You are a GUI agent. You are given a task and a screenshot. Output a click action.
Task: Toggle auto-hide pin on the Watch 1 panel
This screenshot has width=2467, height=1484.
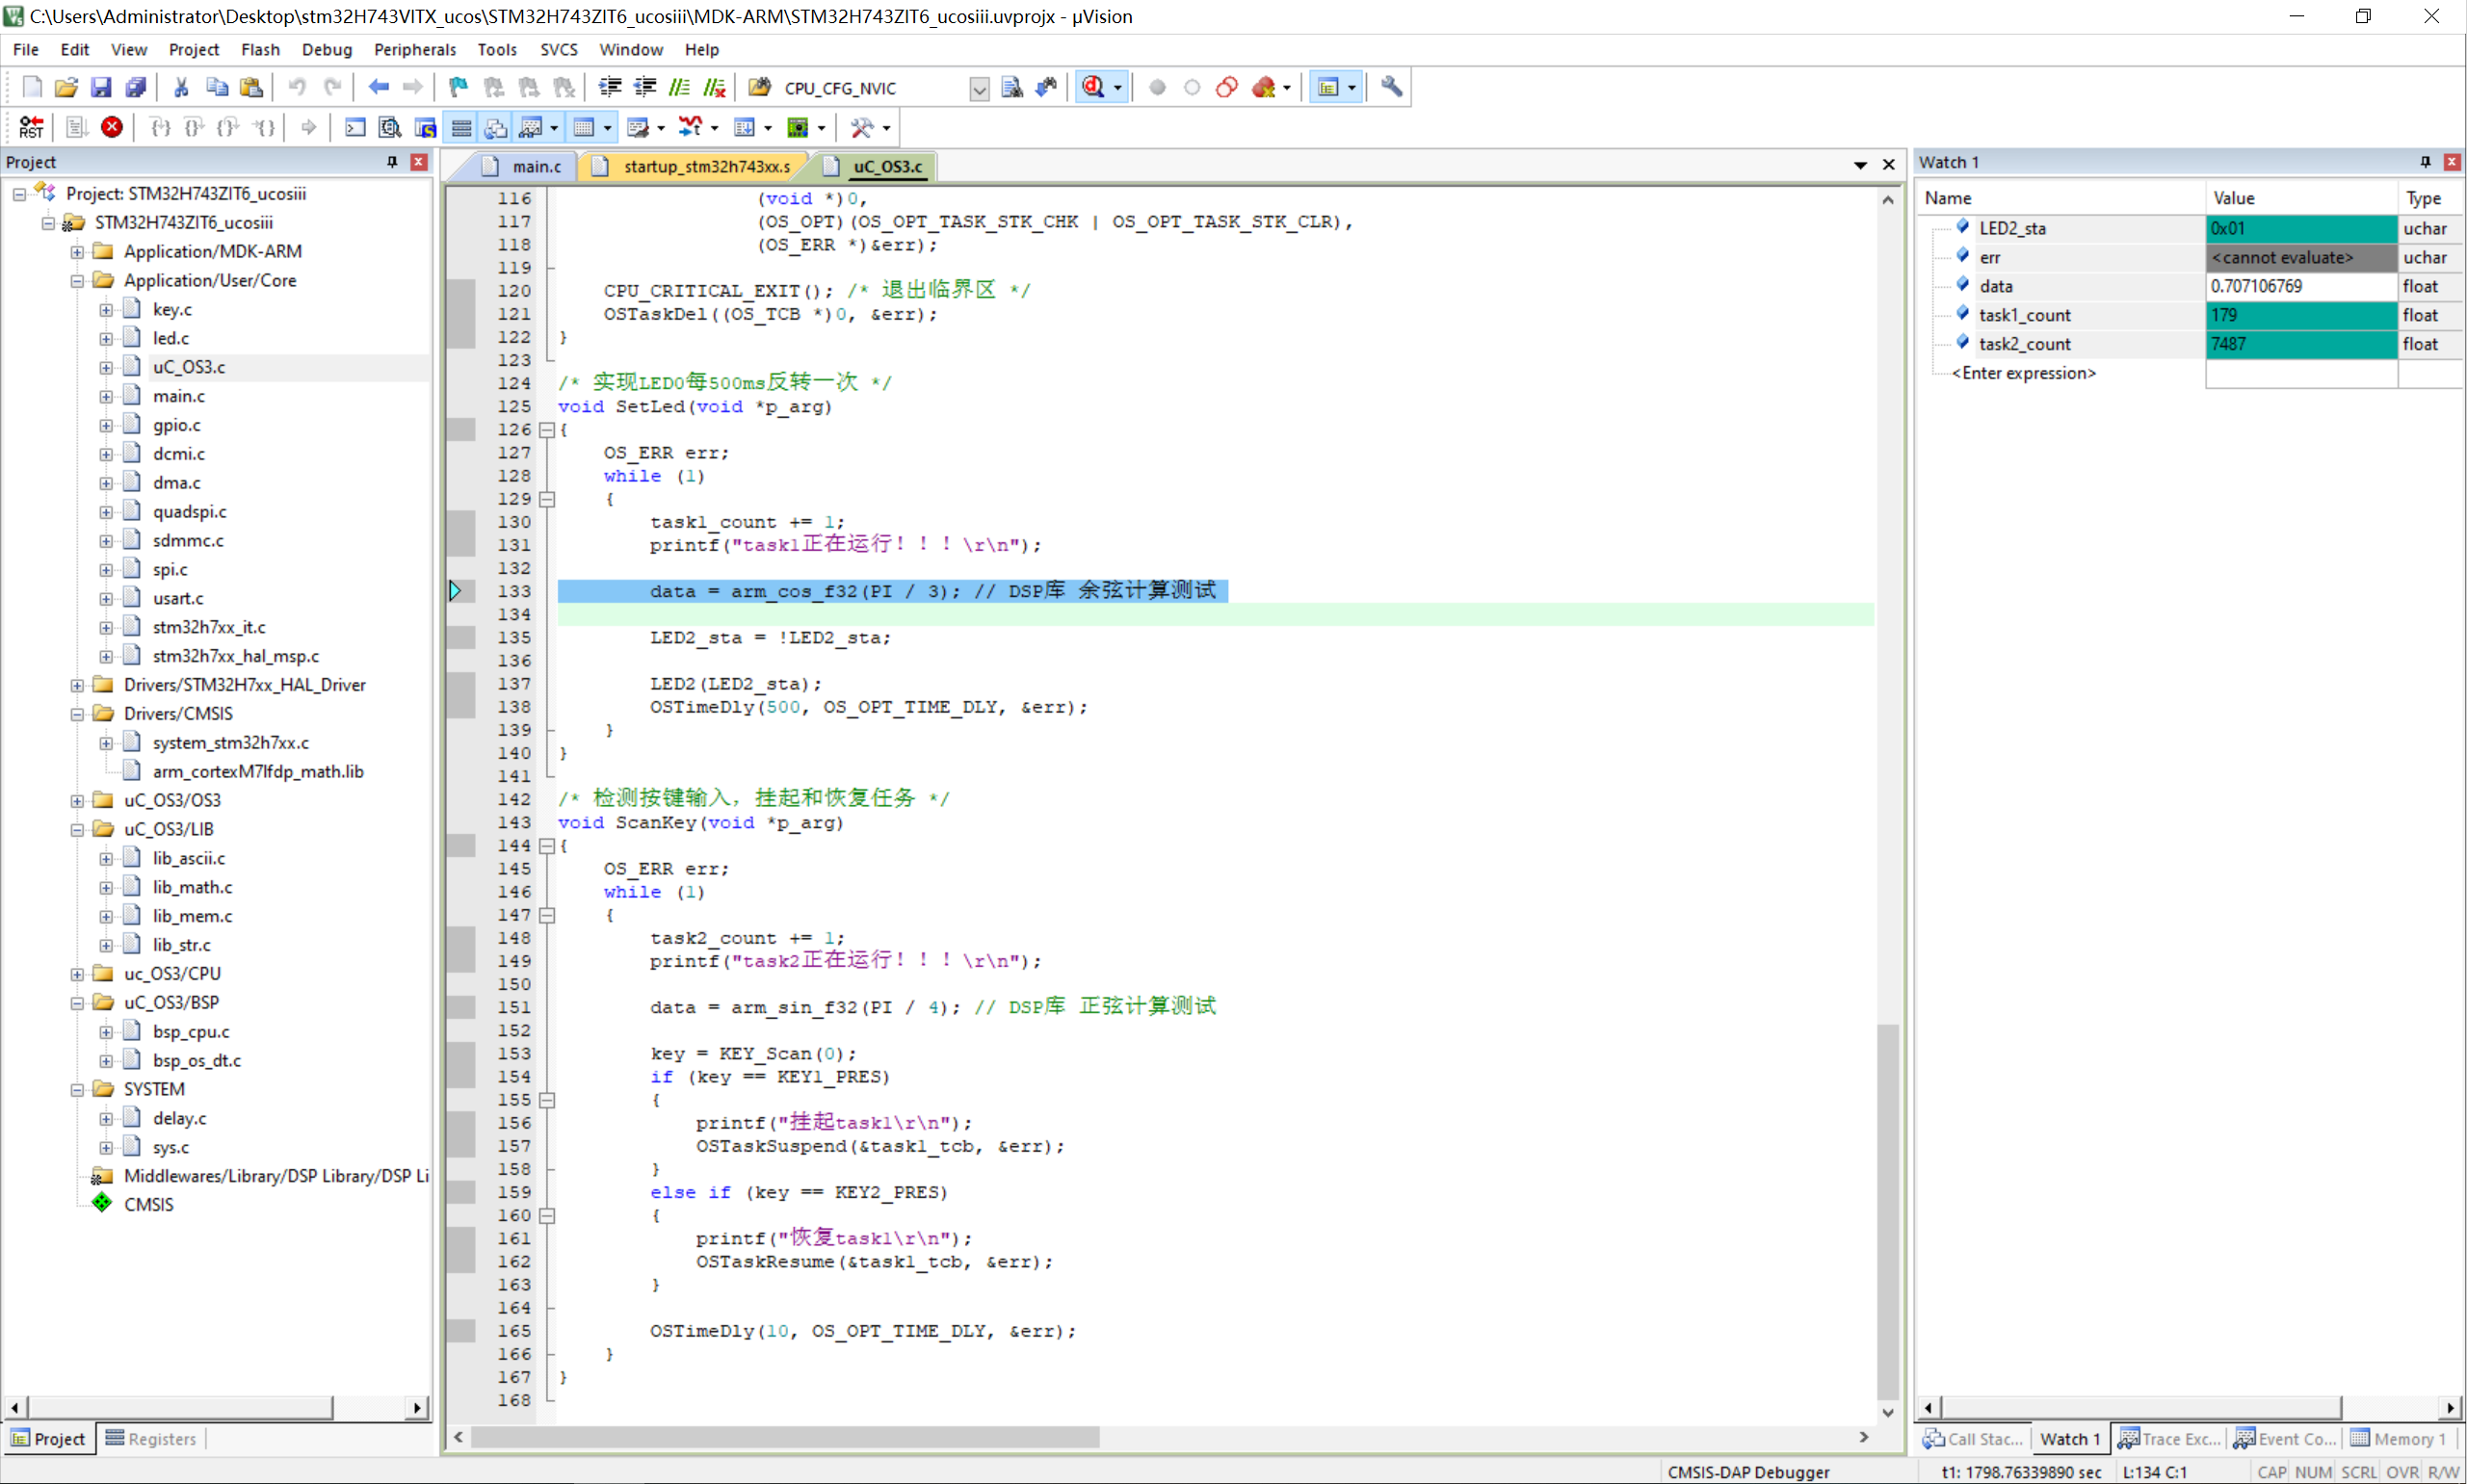click(2425, 162)
